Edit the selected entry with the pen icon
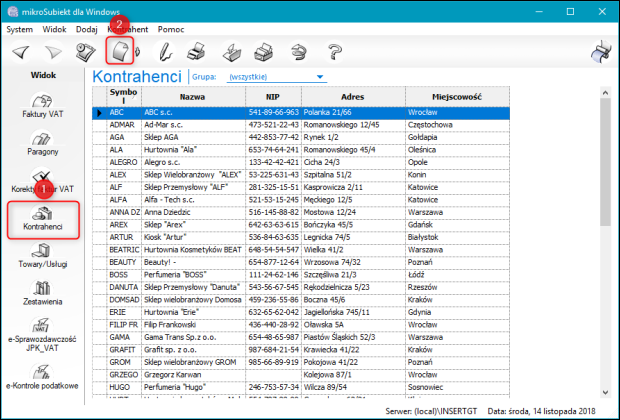Screen dimensions: 620x420 pos(165,52)
